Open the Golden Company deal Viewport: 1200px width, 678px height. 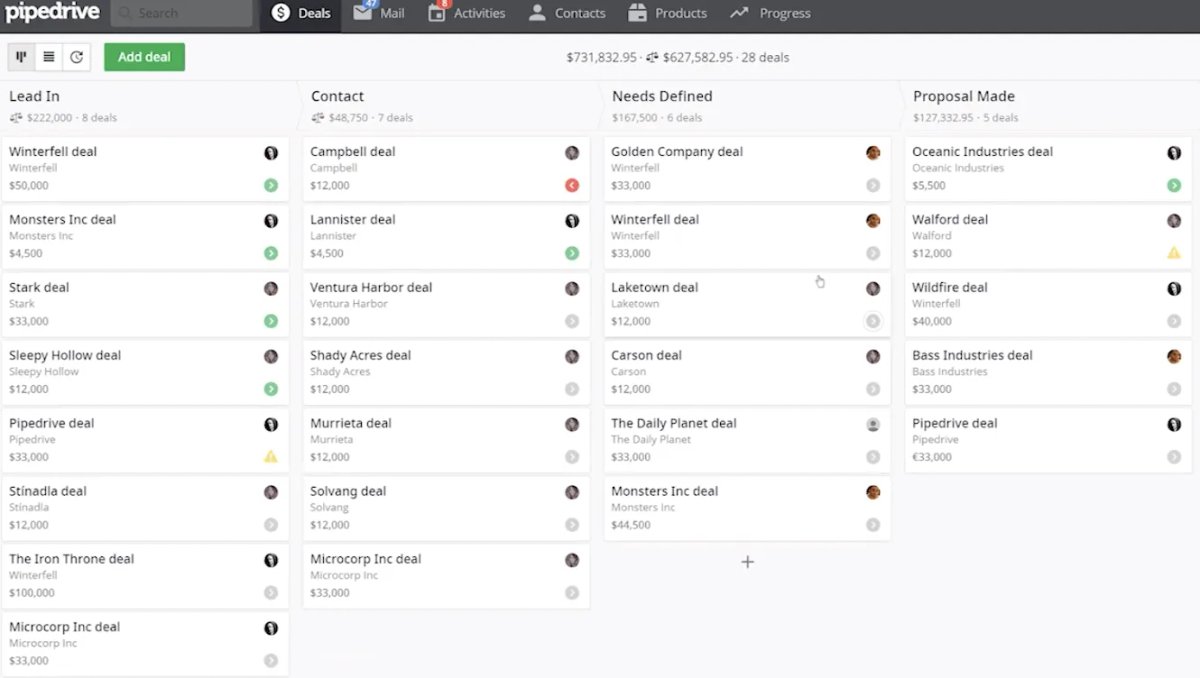747,169
